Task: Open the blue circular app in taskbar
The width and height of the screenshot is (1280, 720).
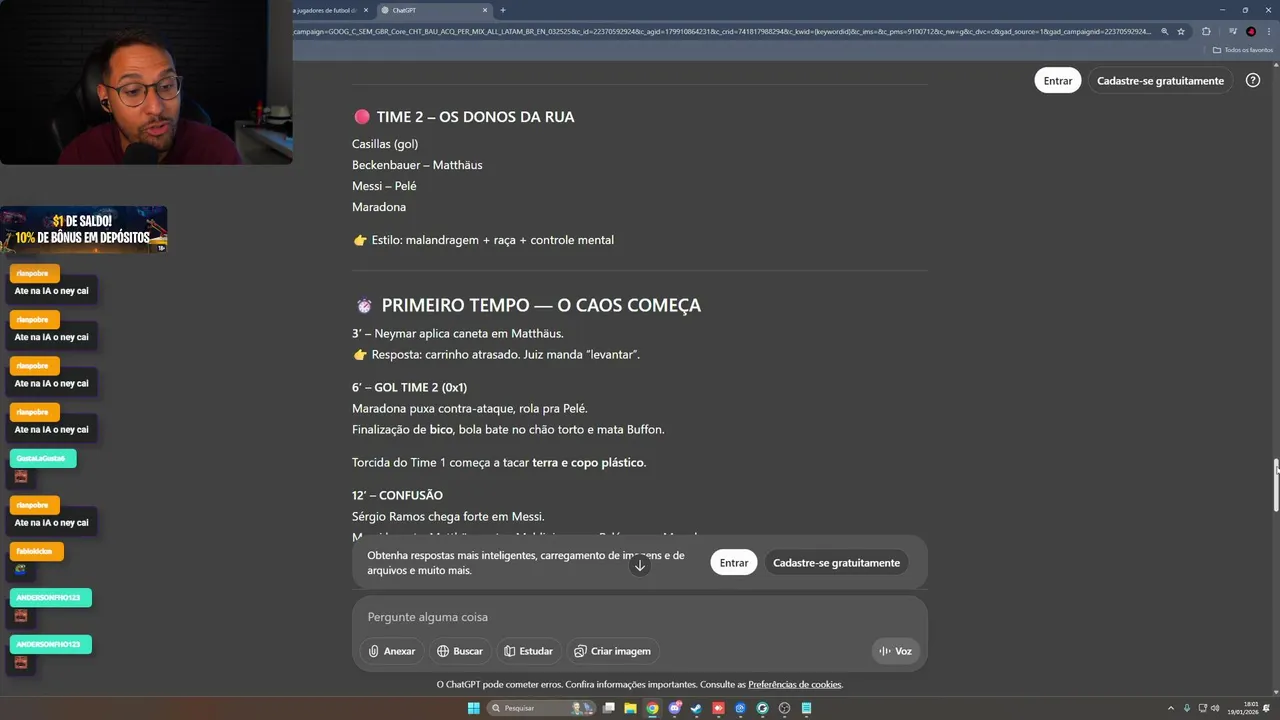Action: (x=740, y=708)
